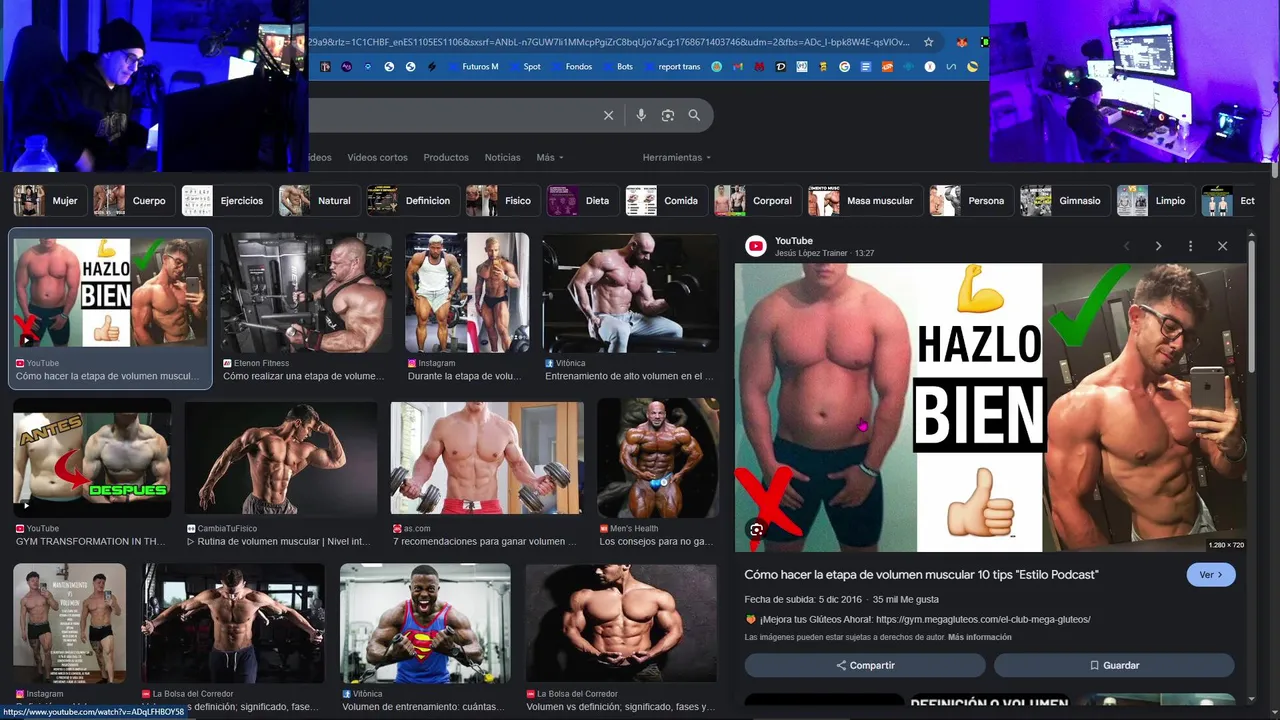Screen dimensions: 1280x720
Task: Open the MetaMask fox extension icon
Action: pos(962,42)
